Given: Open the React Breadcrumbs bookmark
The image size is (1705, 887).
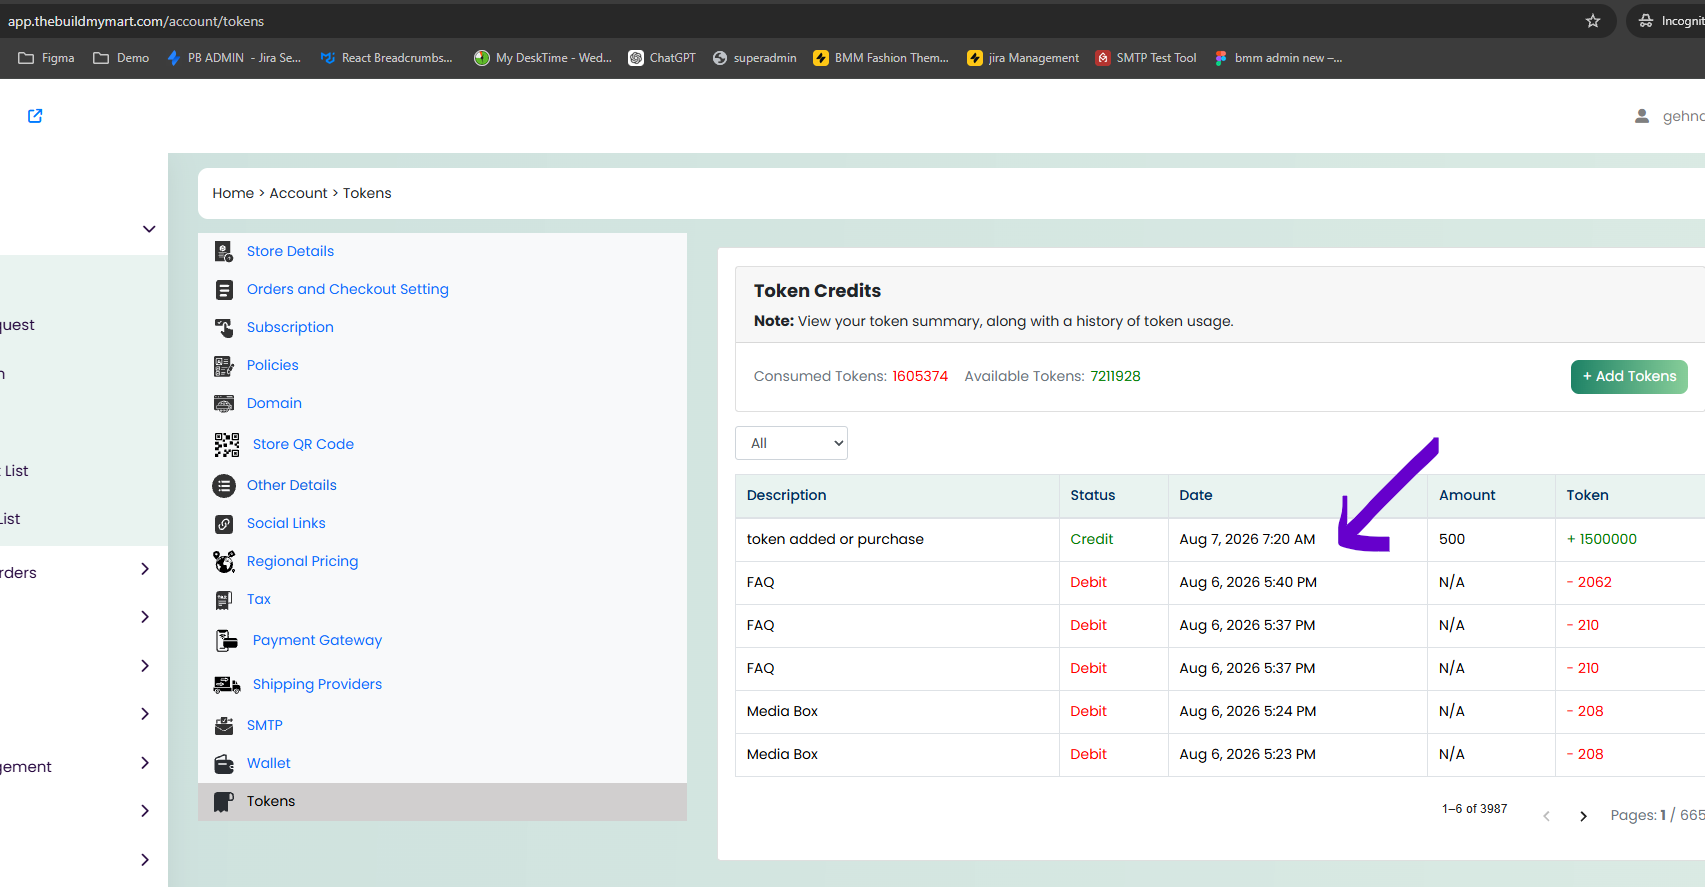Looking at the screenshot, I should (386, 58).
